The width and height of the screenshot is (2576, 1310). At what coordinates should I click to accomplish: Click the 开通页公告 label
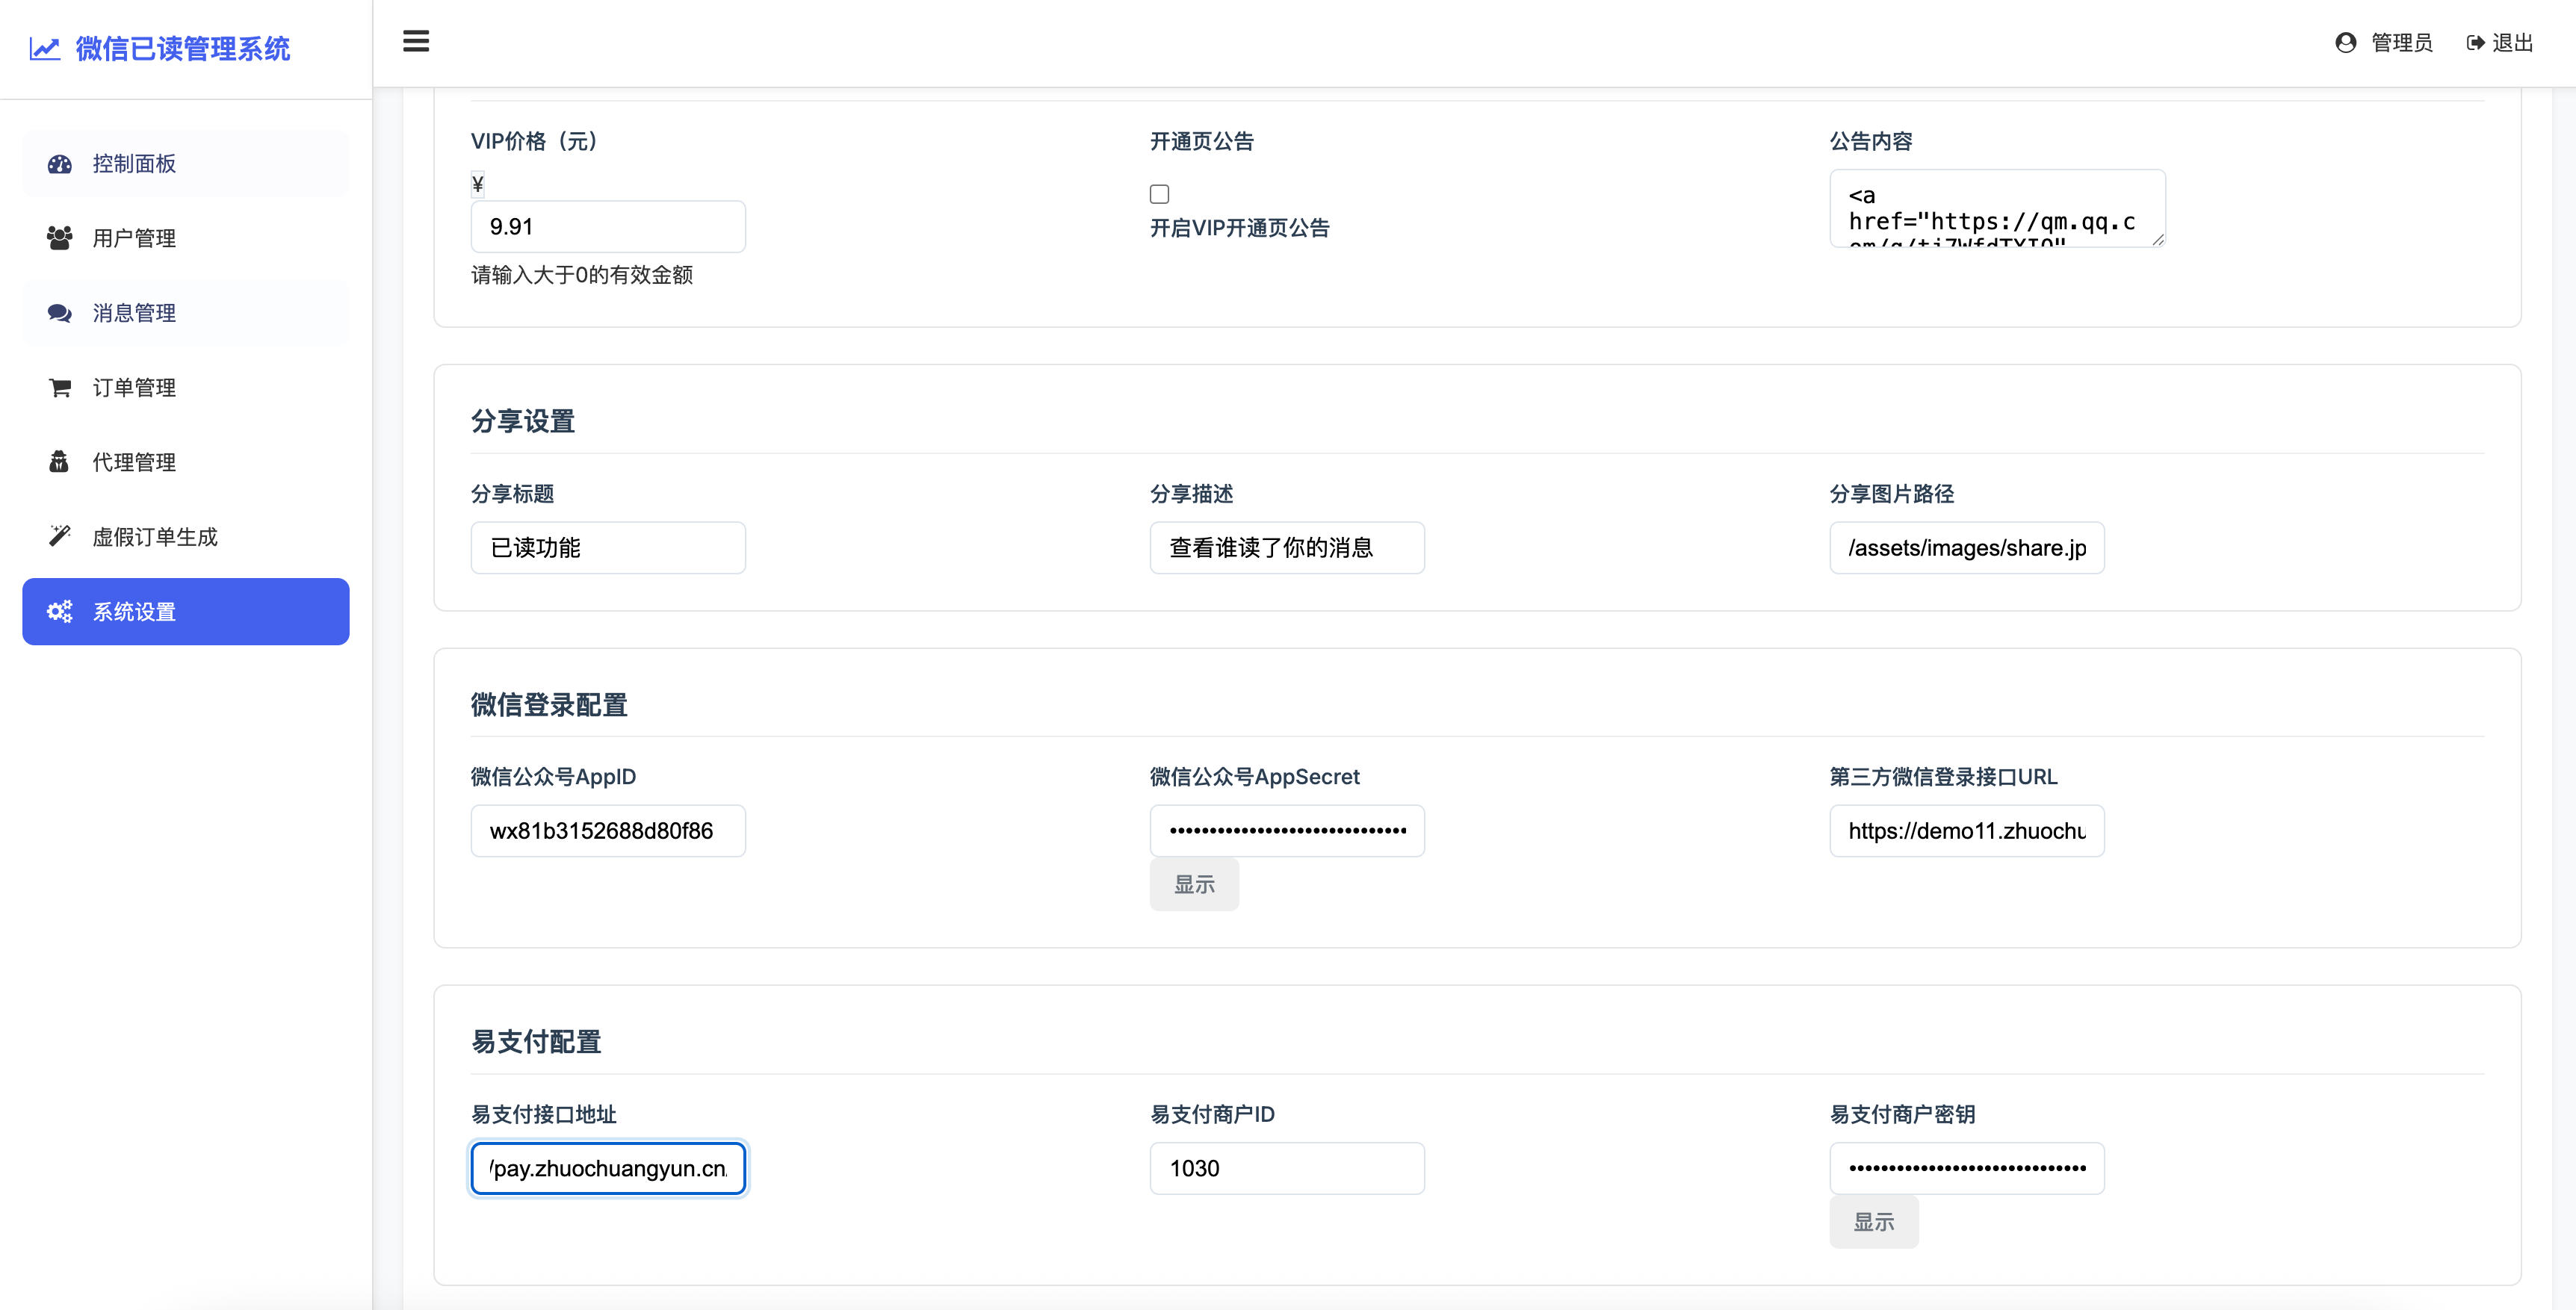coord(1202,141)
